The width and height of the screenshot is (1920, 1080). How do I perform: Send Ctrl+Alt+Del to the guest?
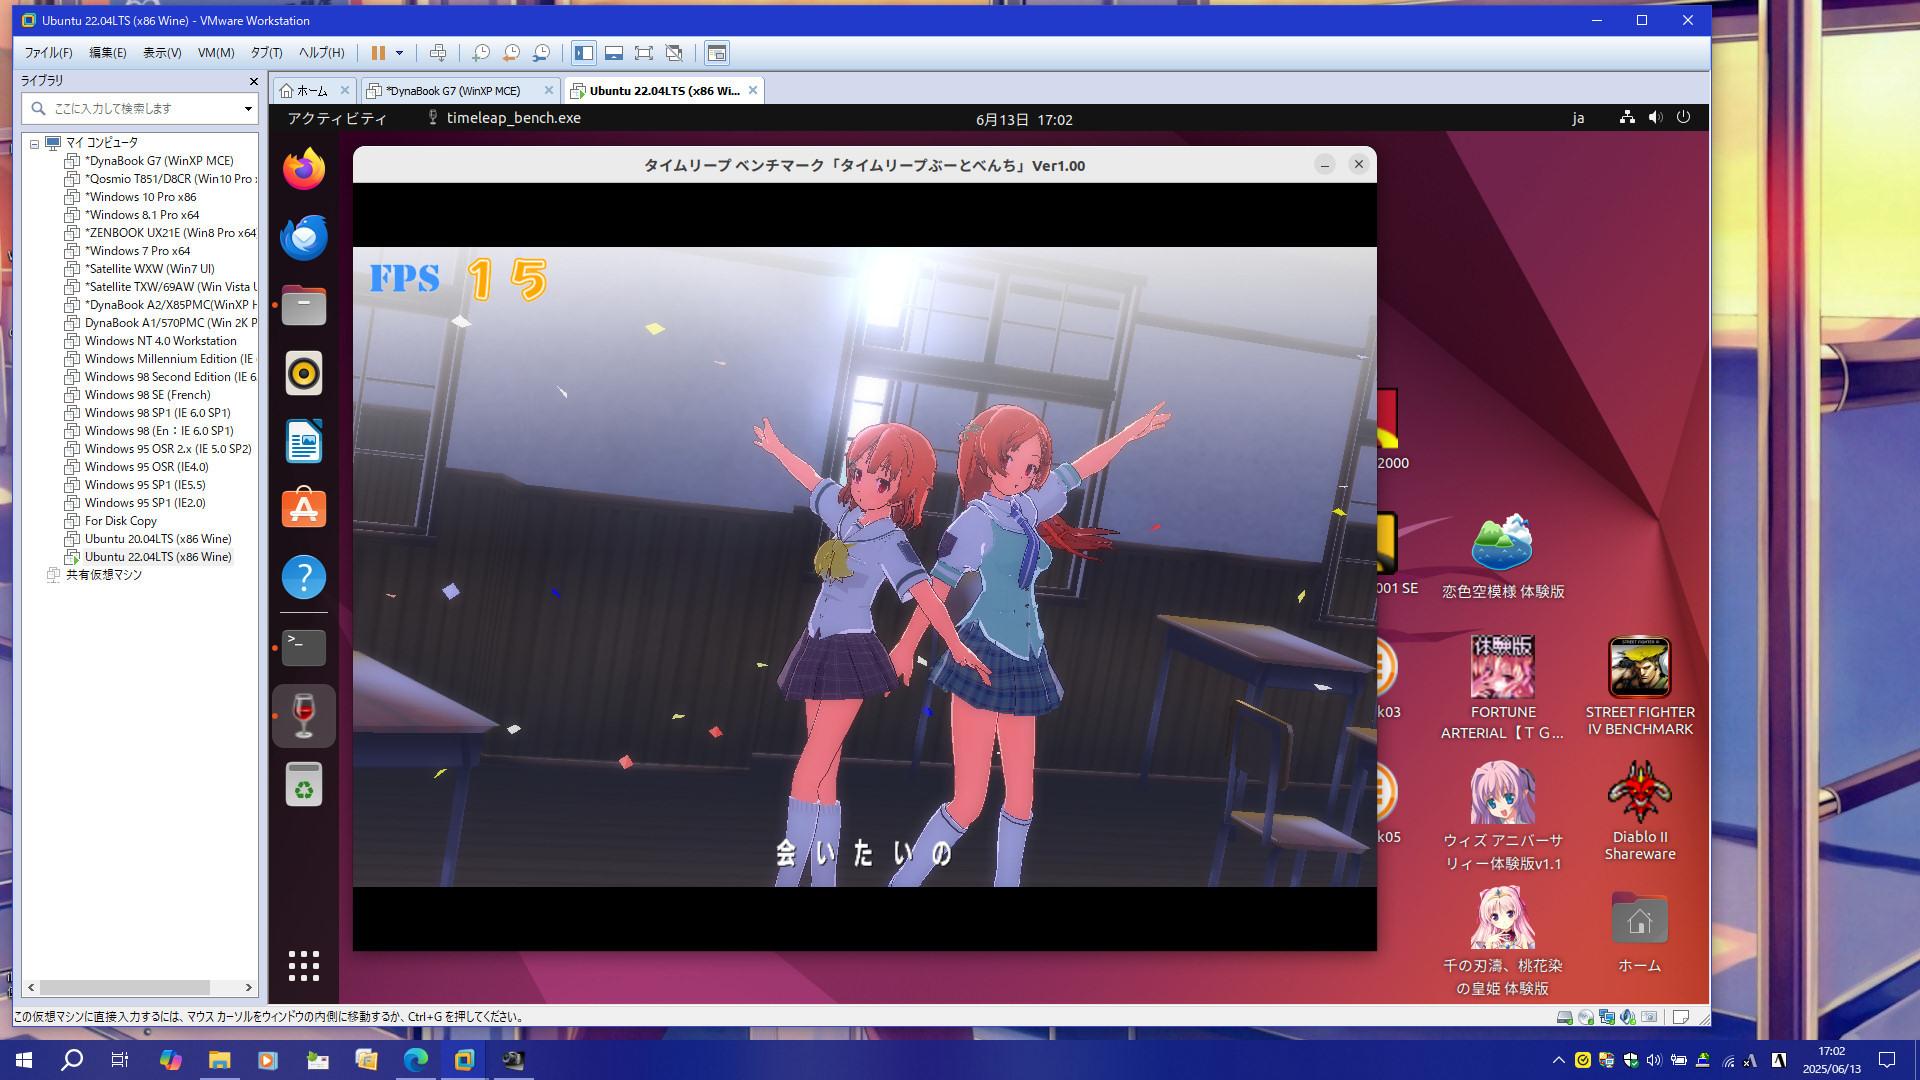[x=437, y=53]
